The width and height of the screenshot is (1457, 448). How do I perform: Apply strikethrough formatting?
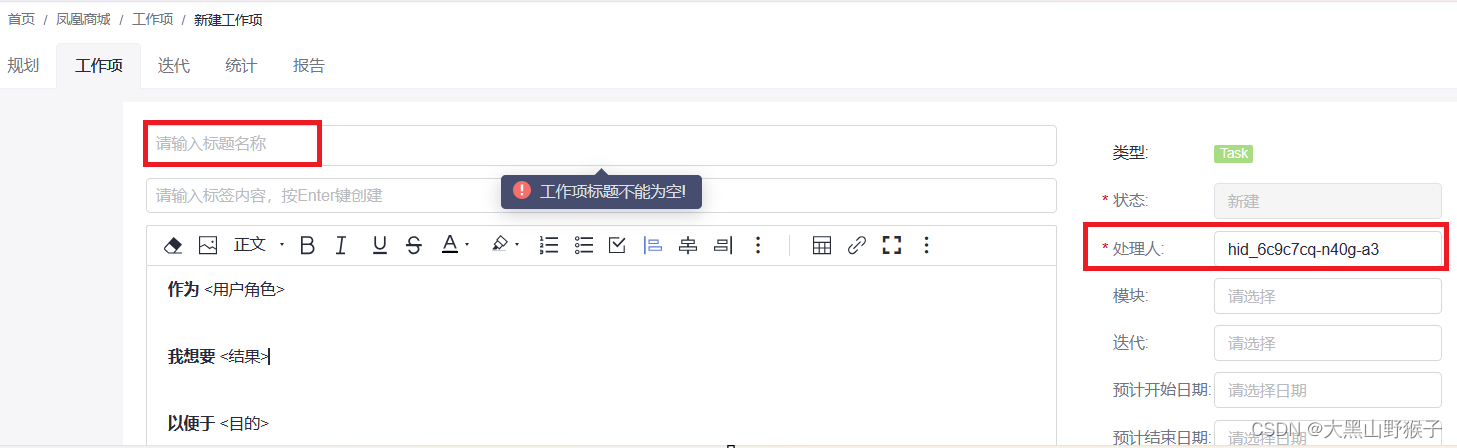414,245
